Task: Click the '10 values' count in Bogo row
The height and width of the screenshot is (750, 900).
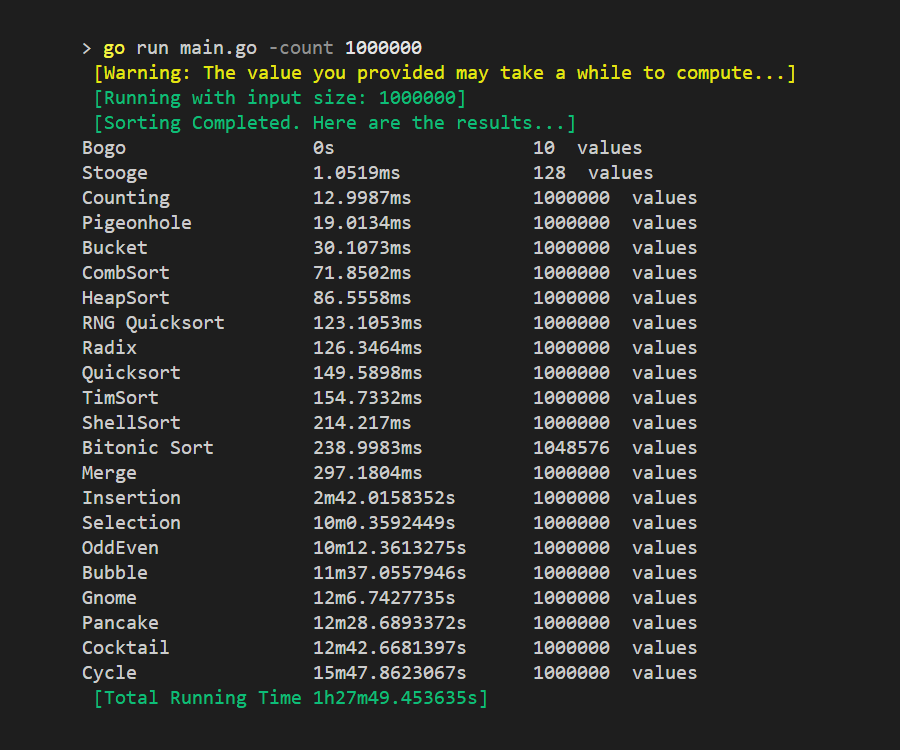Action: (588, 148)
